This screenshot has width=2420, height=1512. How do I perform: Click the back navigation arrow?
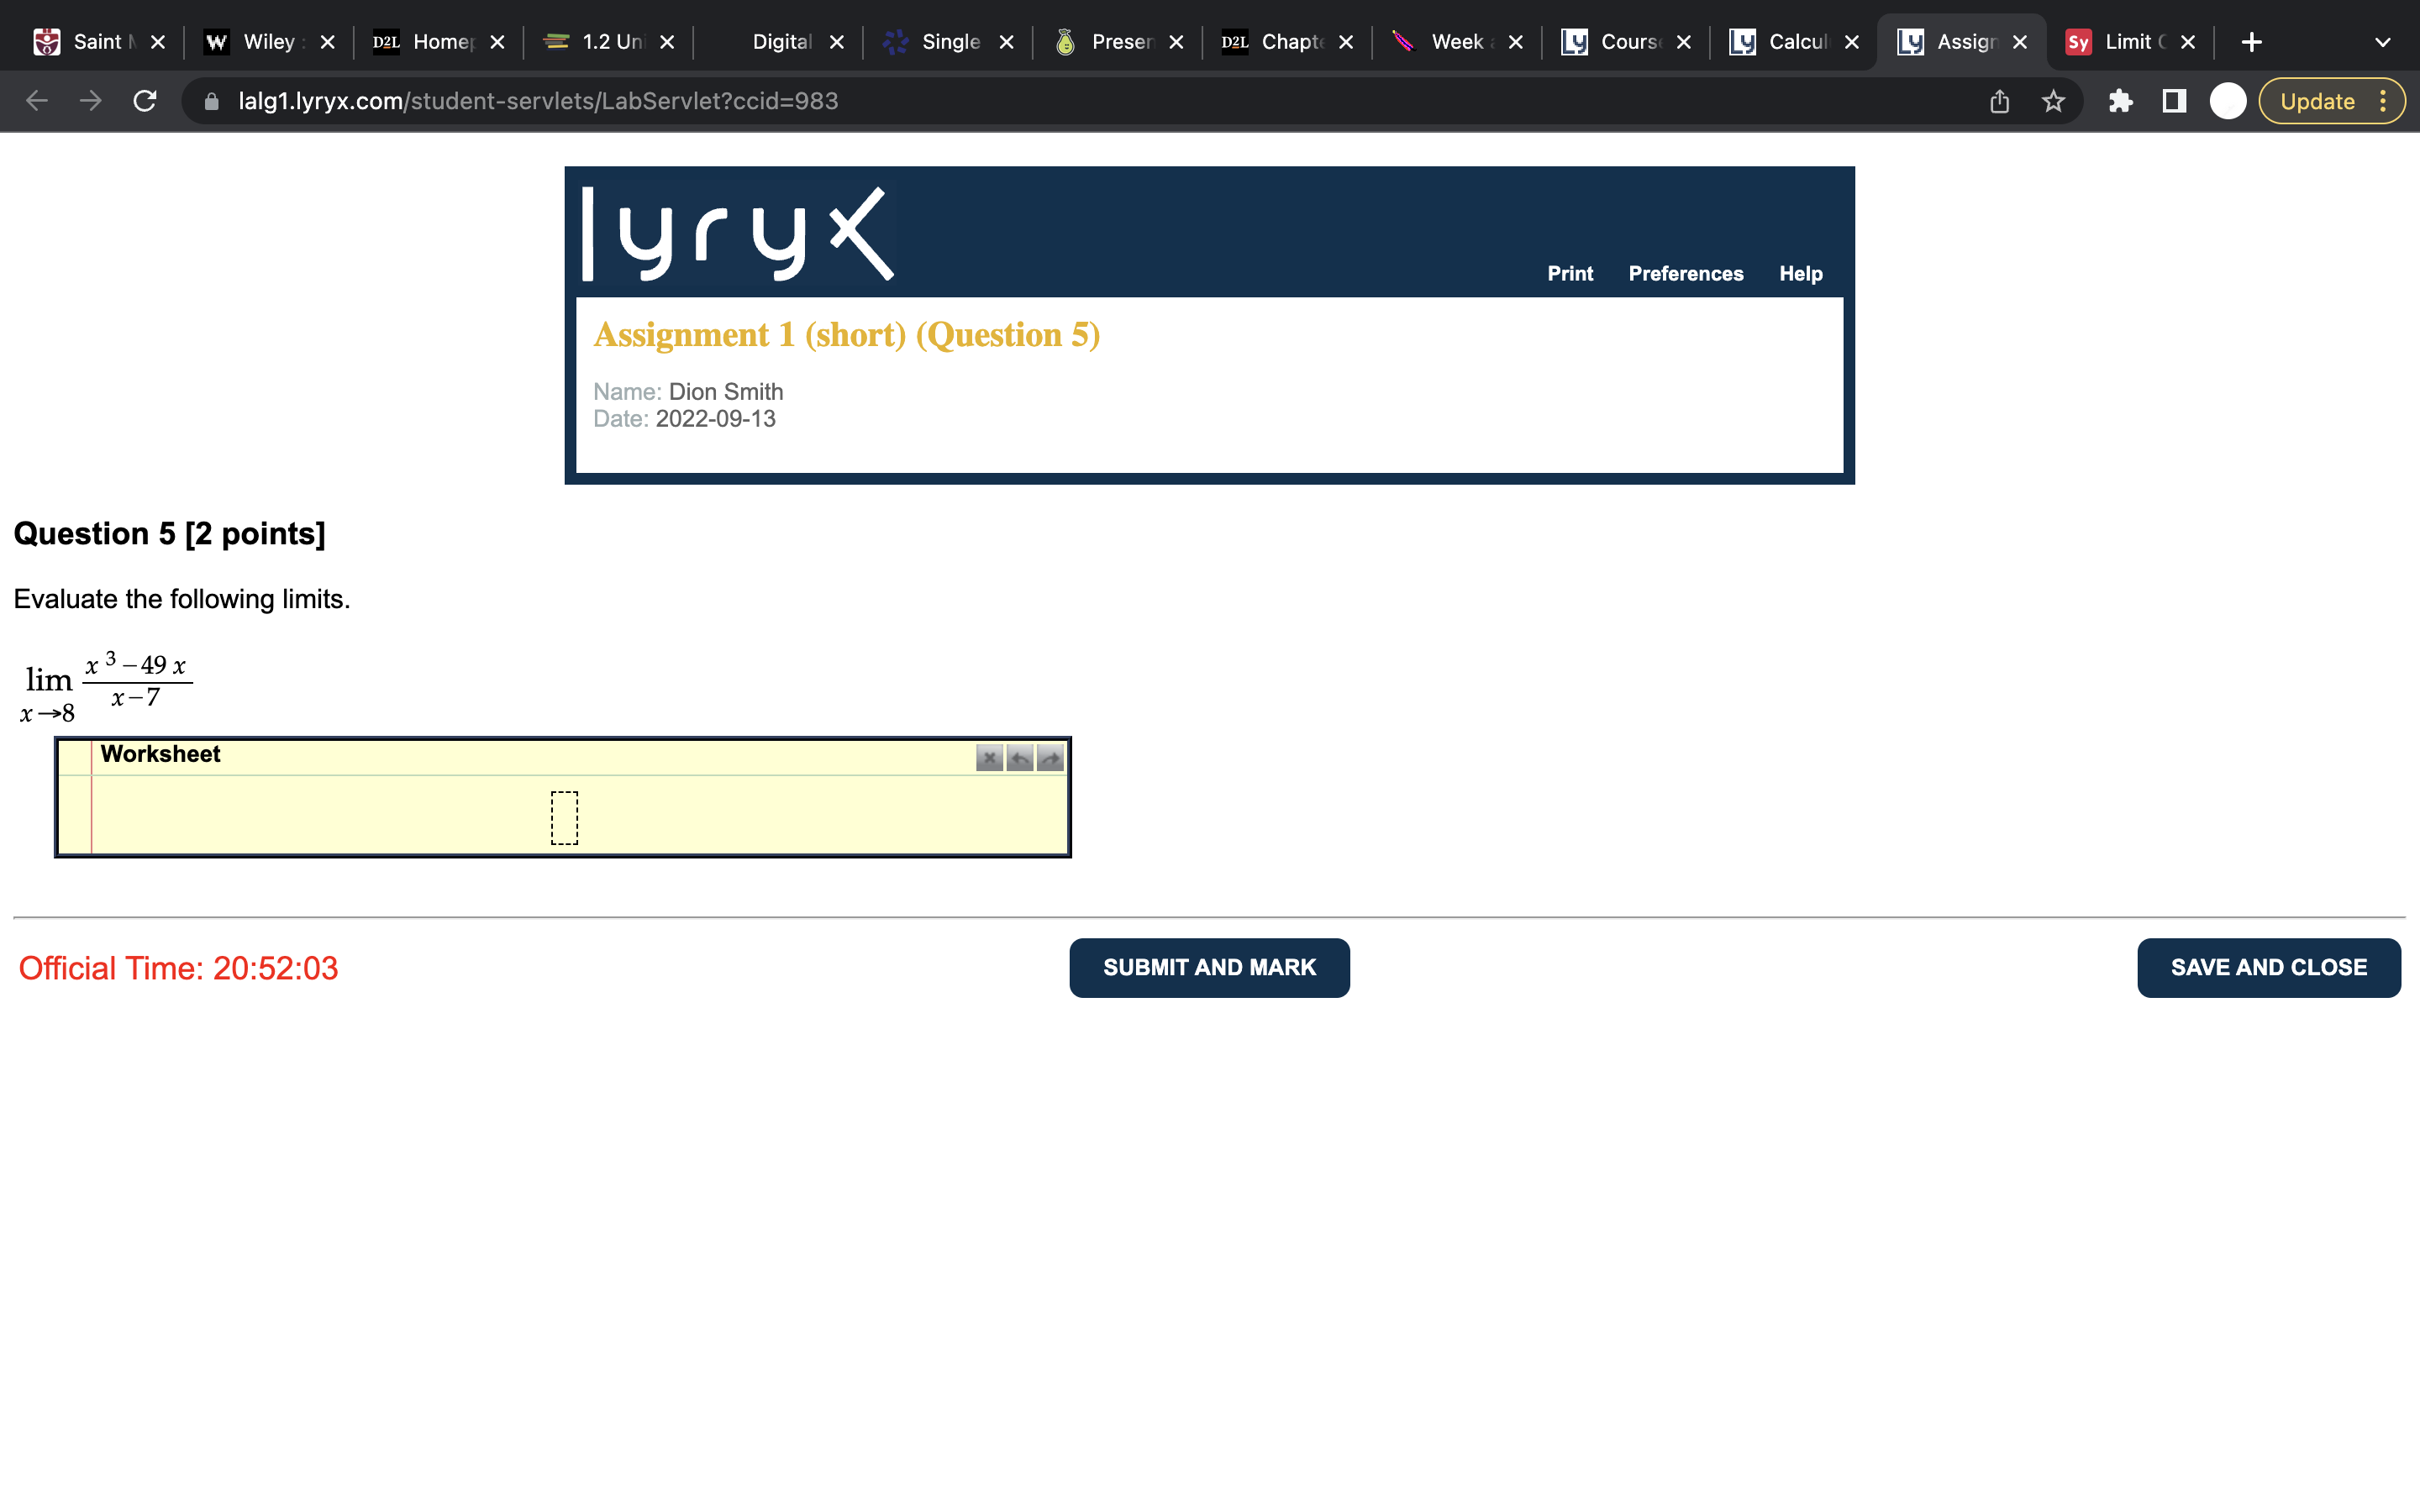click(36, 101)
